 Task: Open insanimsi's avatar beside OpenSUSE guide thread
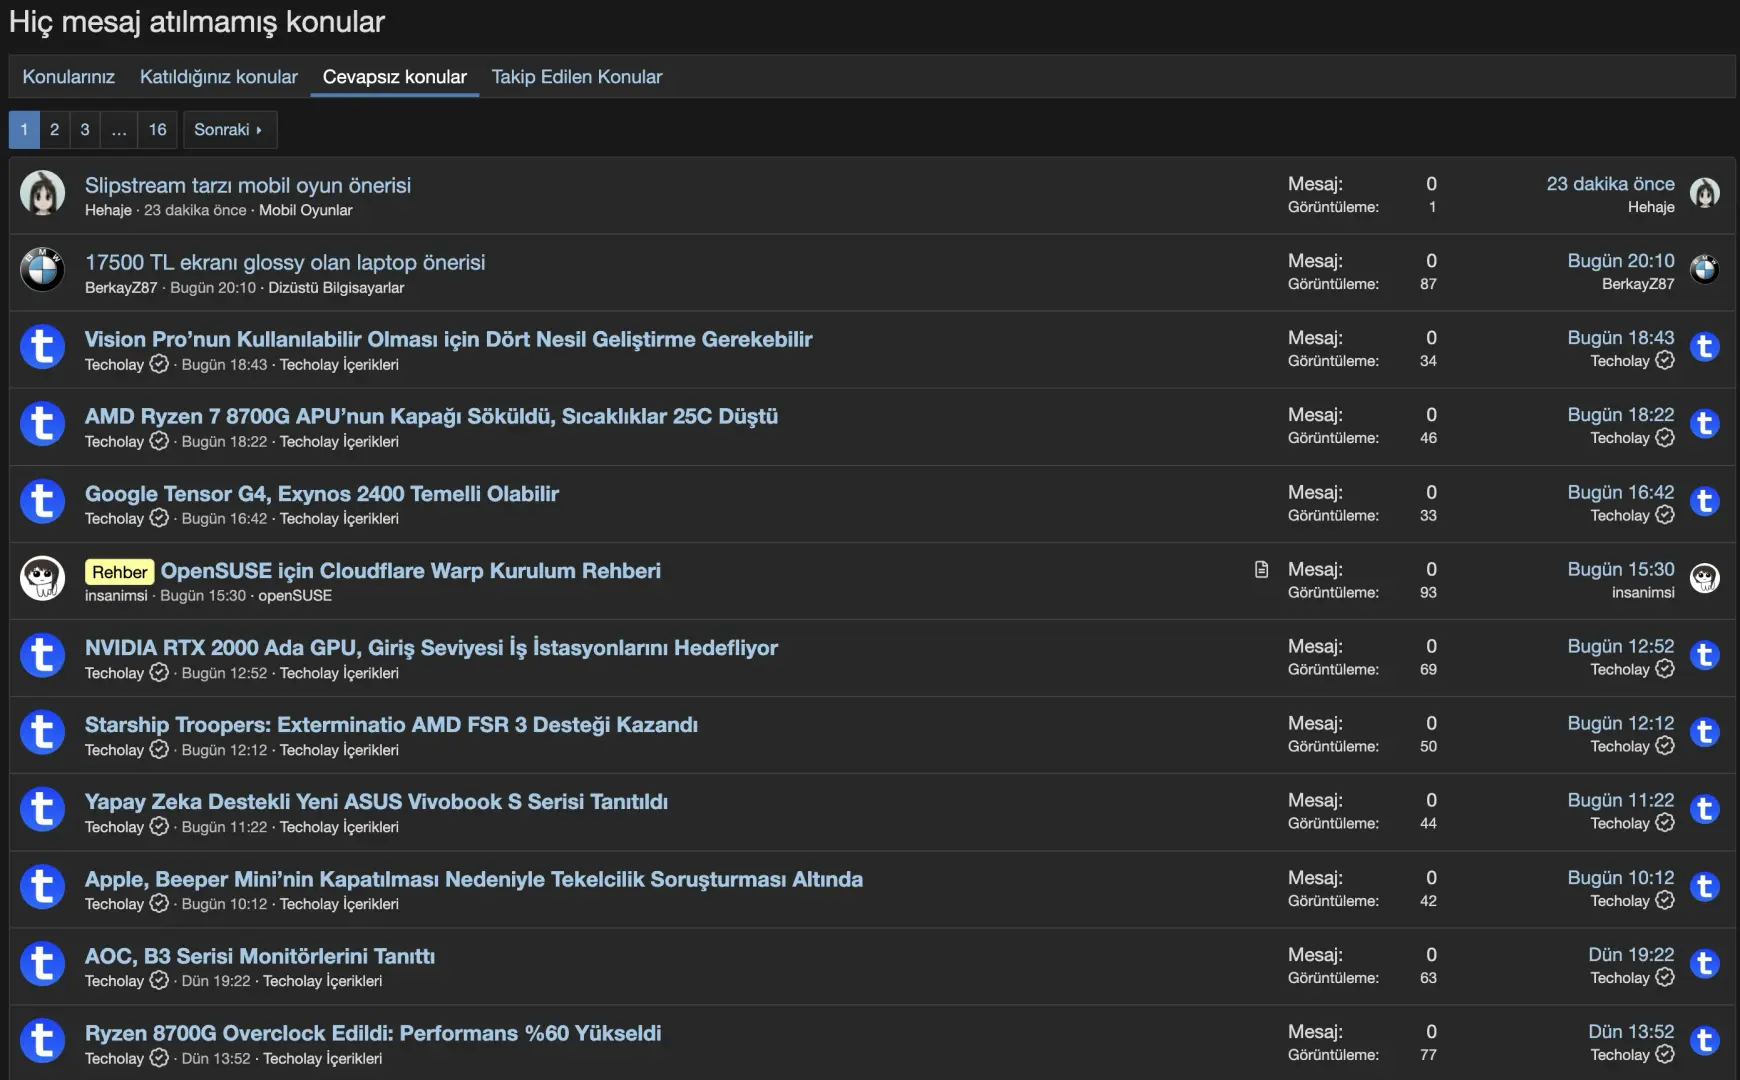(43, 578)
